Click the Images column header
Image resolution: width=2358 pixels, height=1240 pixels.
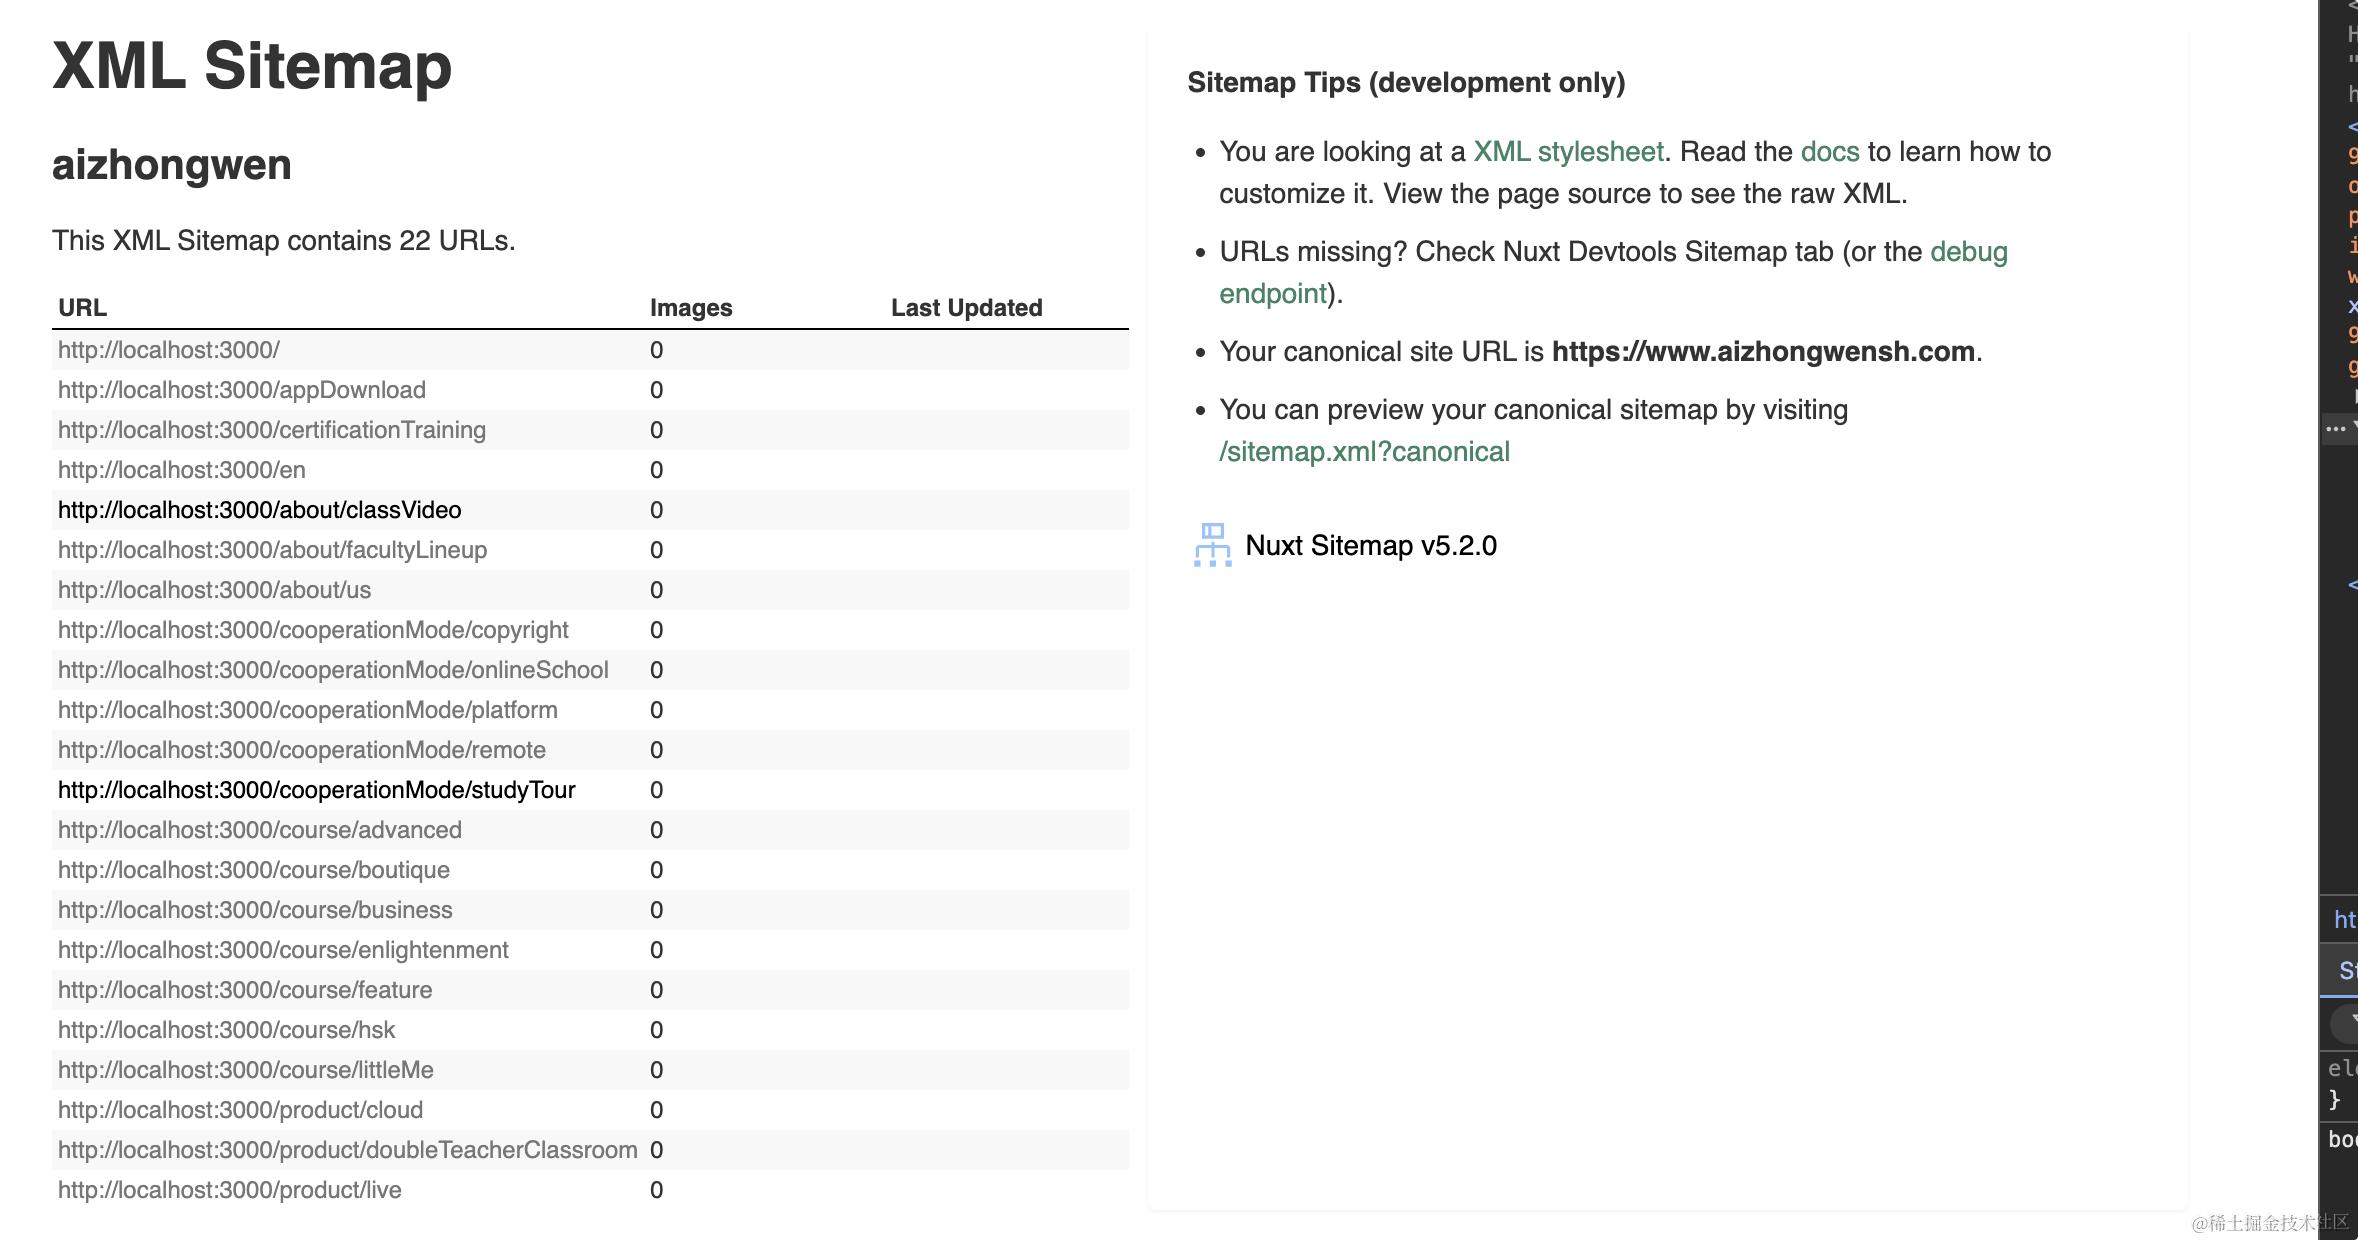pyautogui.click(x=690, y=308)
